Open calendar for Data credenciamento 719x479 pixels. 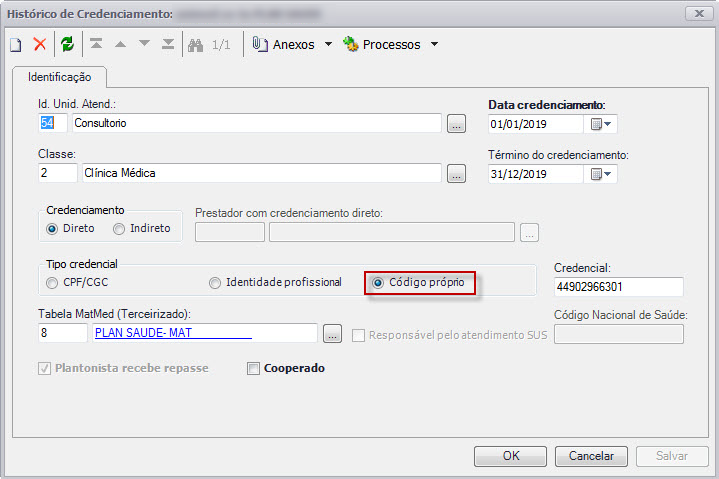click(600, 124)
